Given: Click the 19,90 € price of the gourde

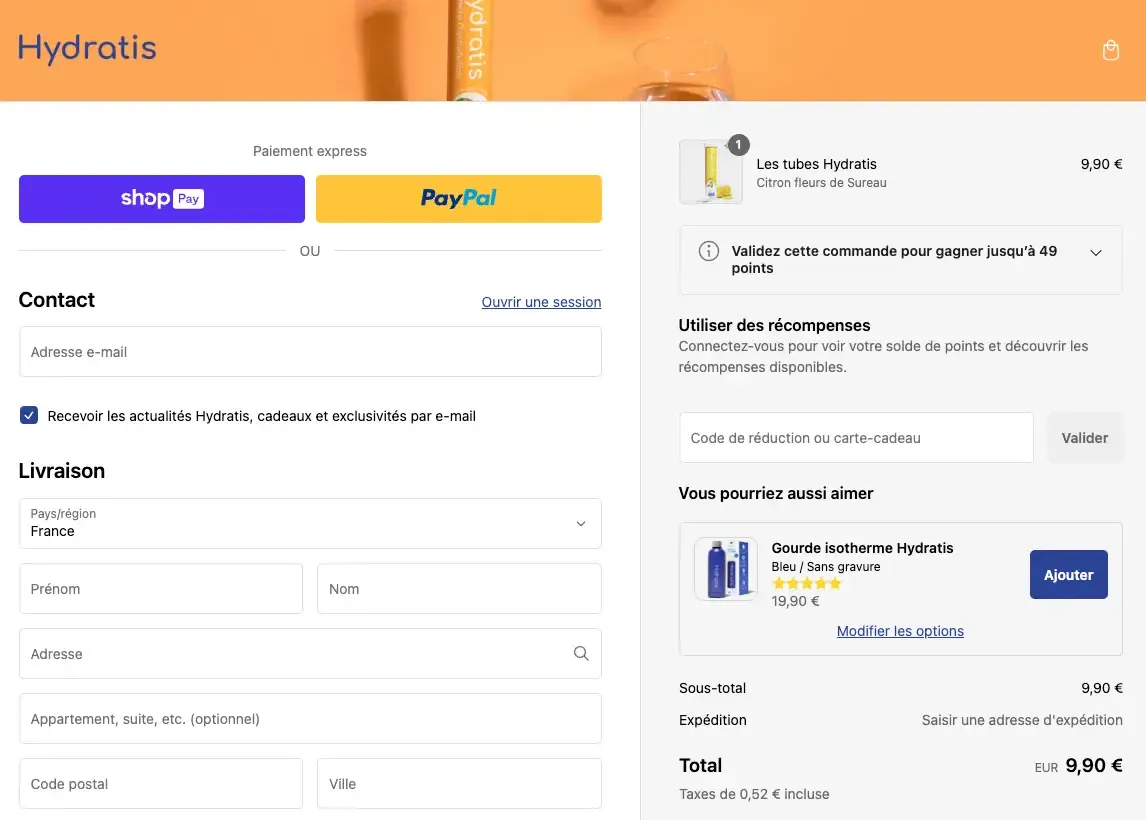Looking at the screenshot, I should pyautogui.click(x=795, y=601).
